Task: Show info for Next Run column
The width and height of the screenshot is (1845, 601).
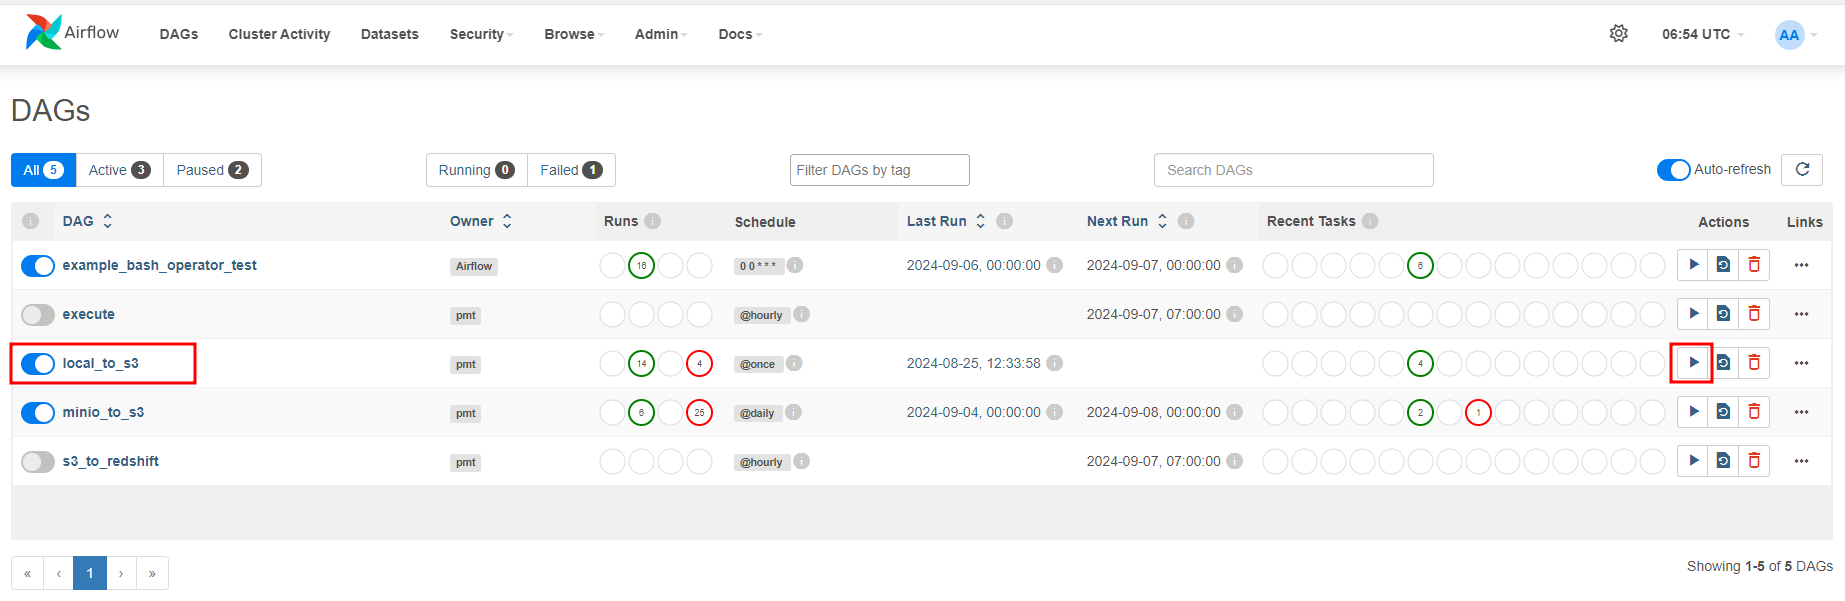Action: click(1186, 221)
